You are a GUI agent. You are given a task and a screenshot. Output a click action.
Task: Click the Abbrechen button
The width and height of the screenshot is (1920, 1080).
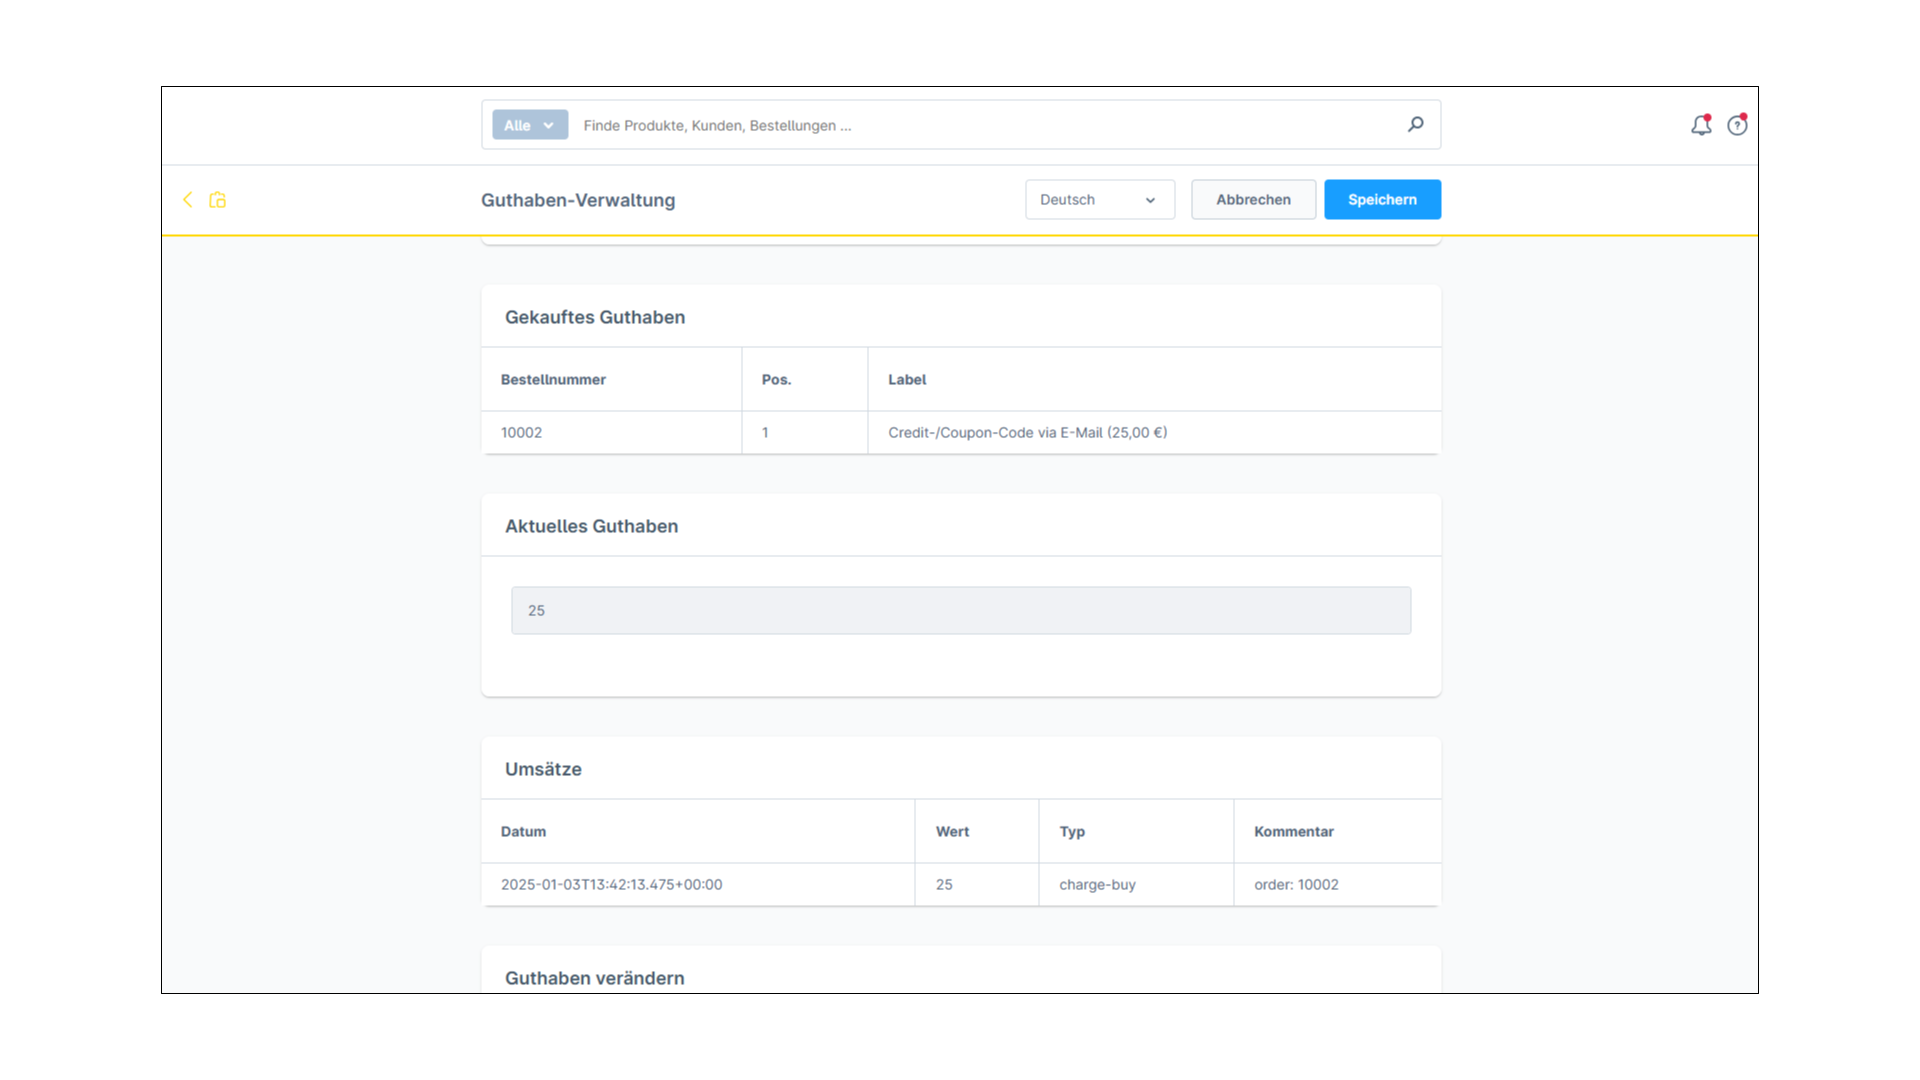pos(1253,200)
